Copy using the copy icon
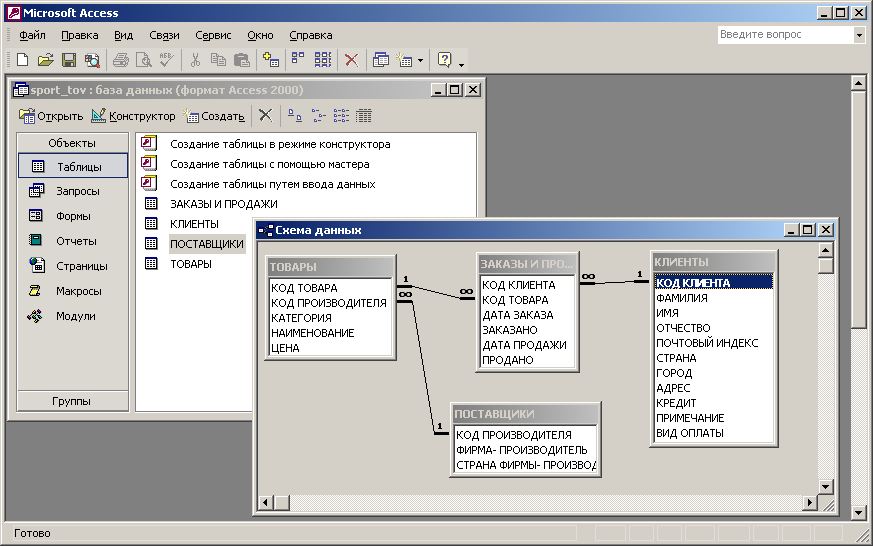The height and width of the screenshot is (546, 873). click(x=218, y=60)
